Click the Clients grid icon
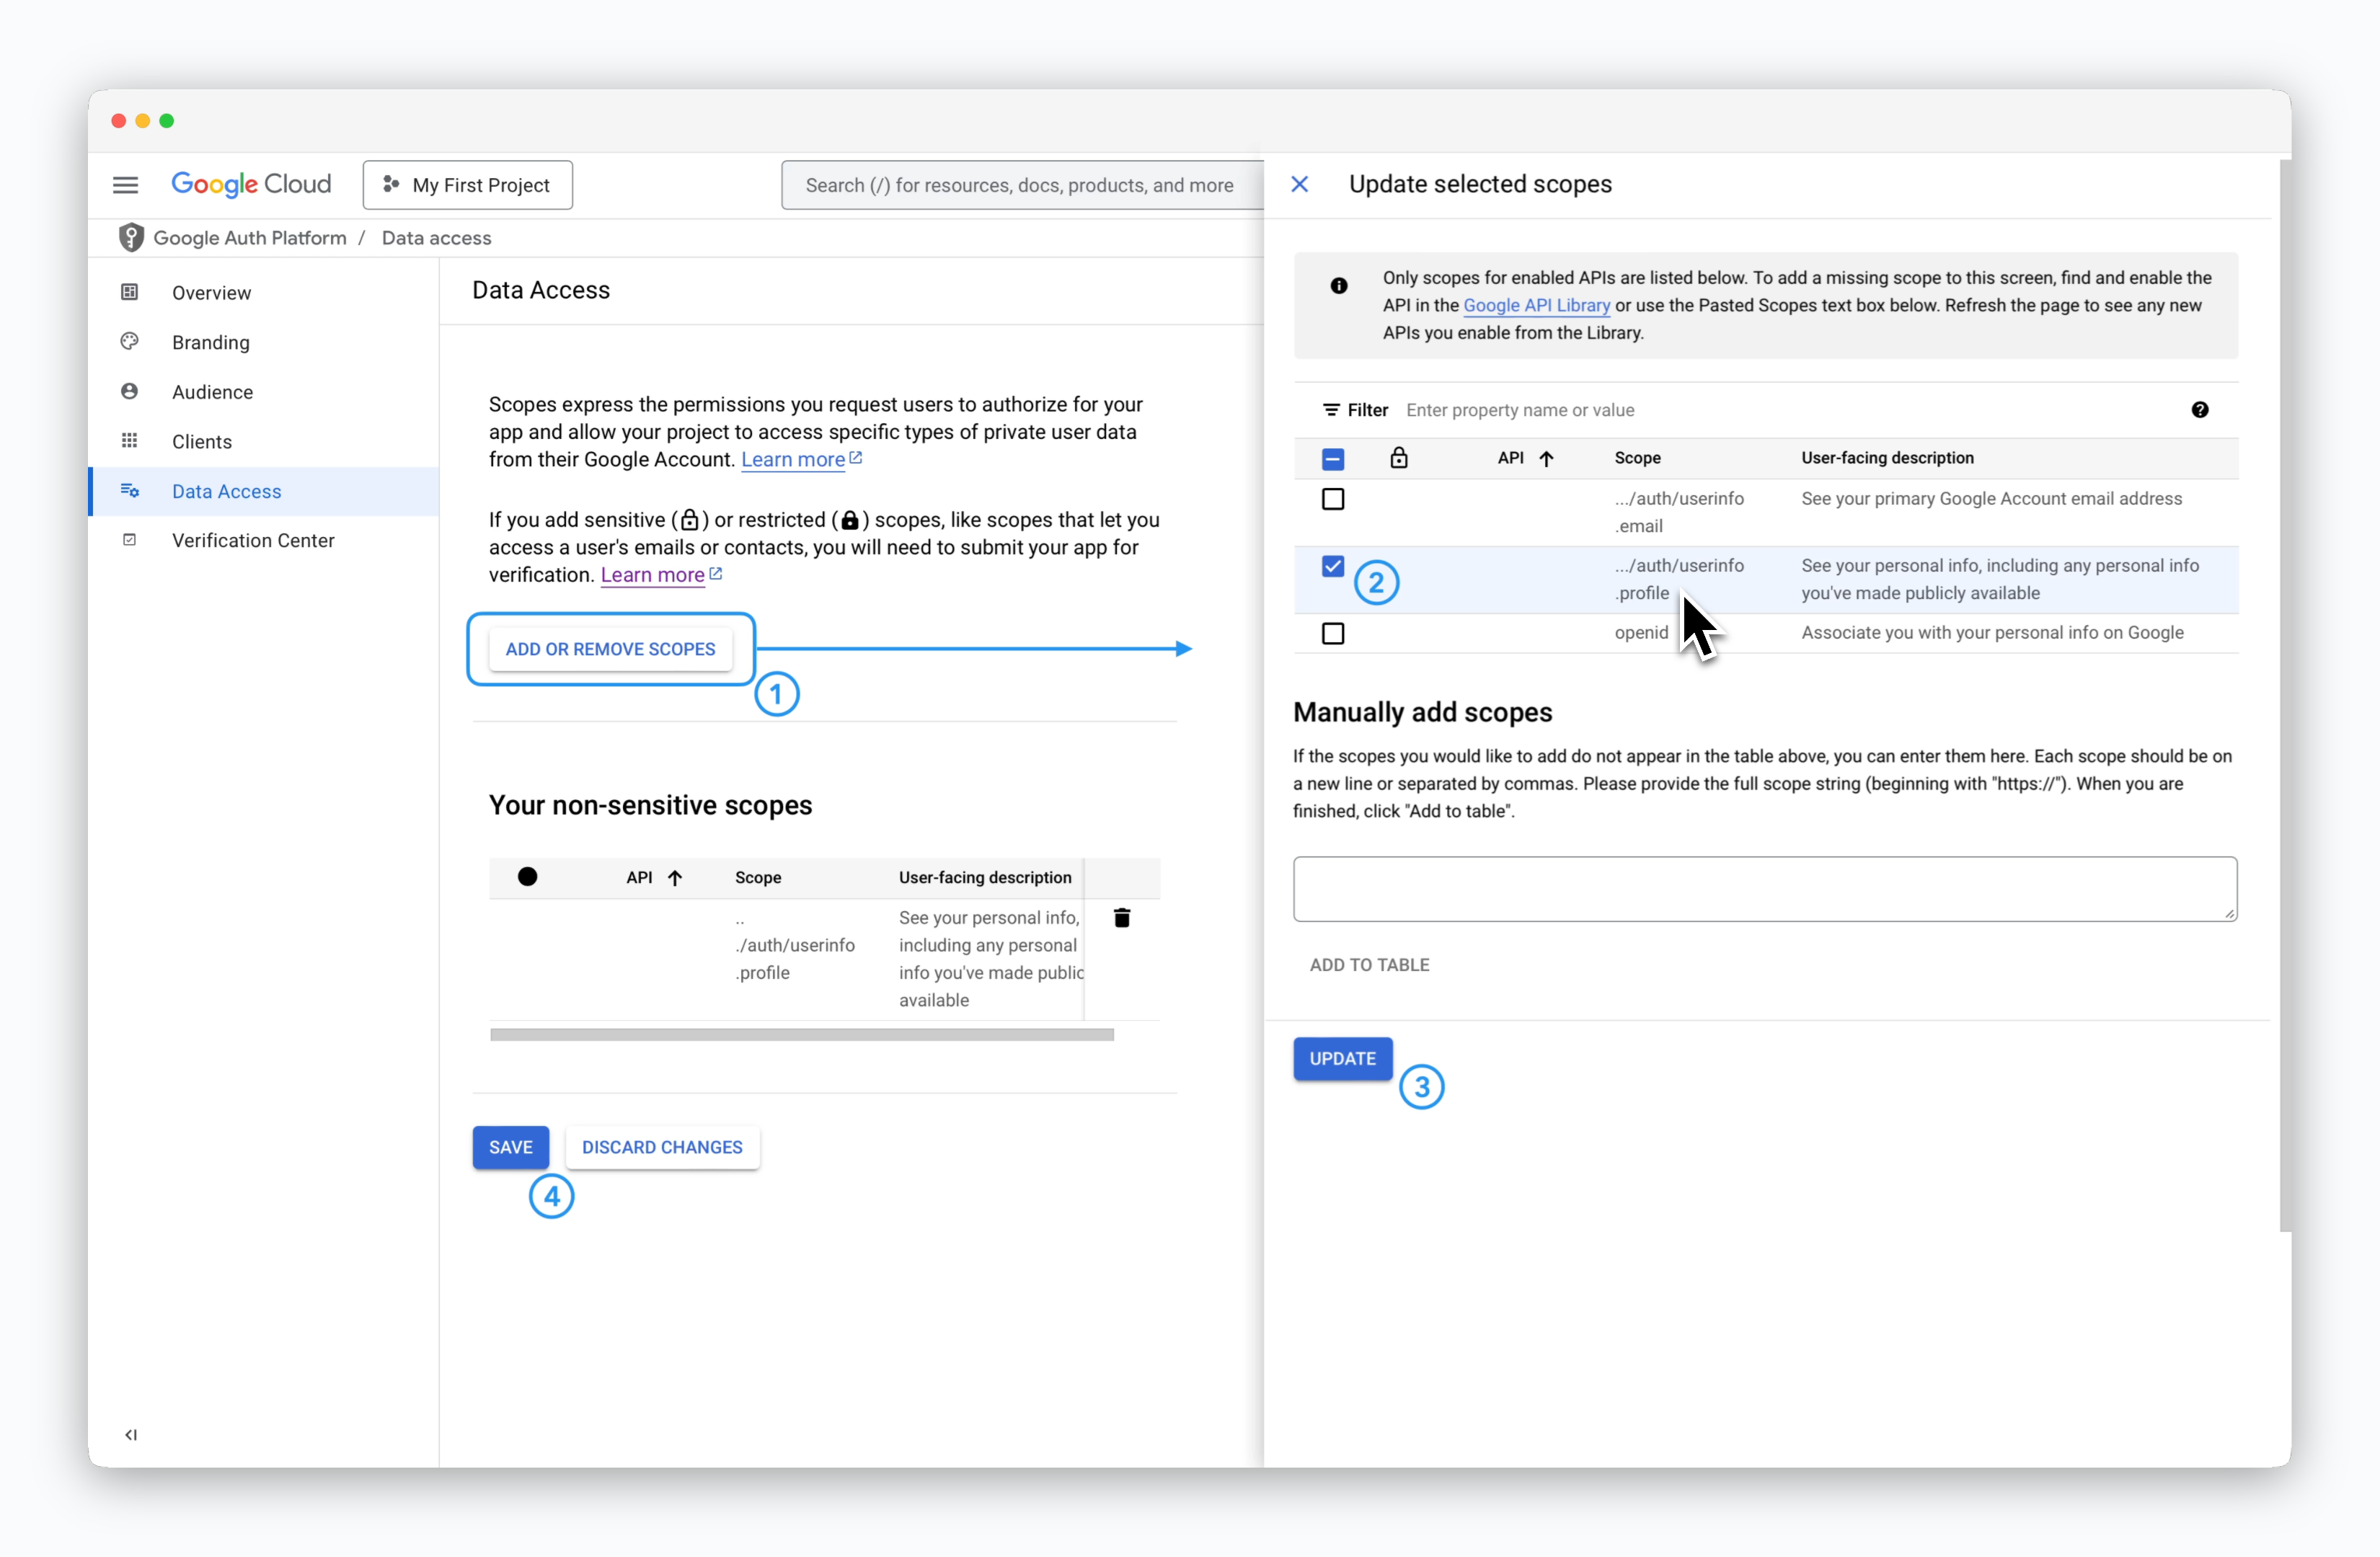This screenshot has height=1557, width=2380. point(129,440)
